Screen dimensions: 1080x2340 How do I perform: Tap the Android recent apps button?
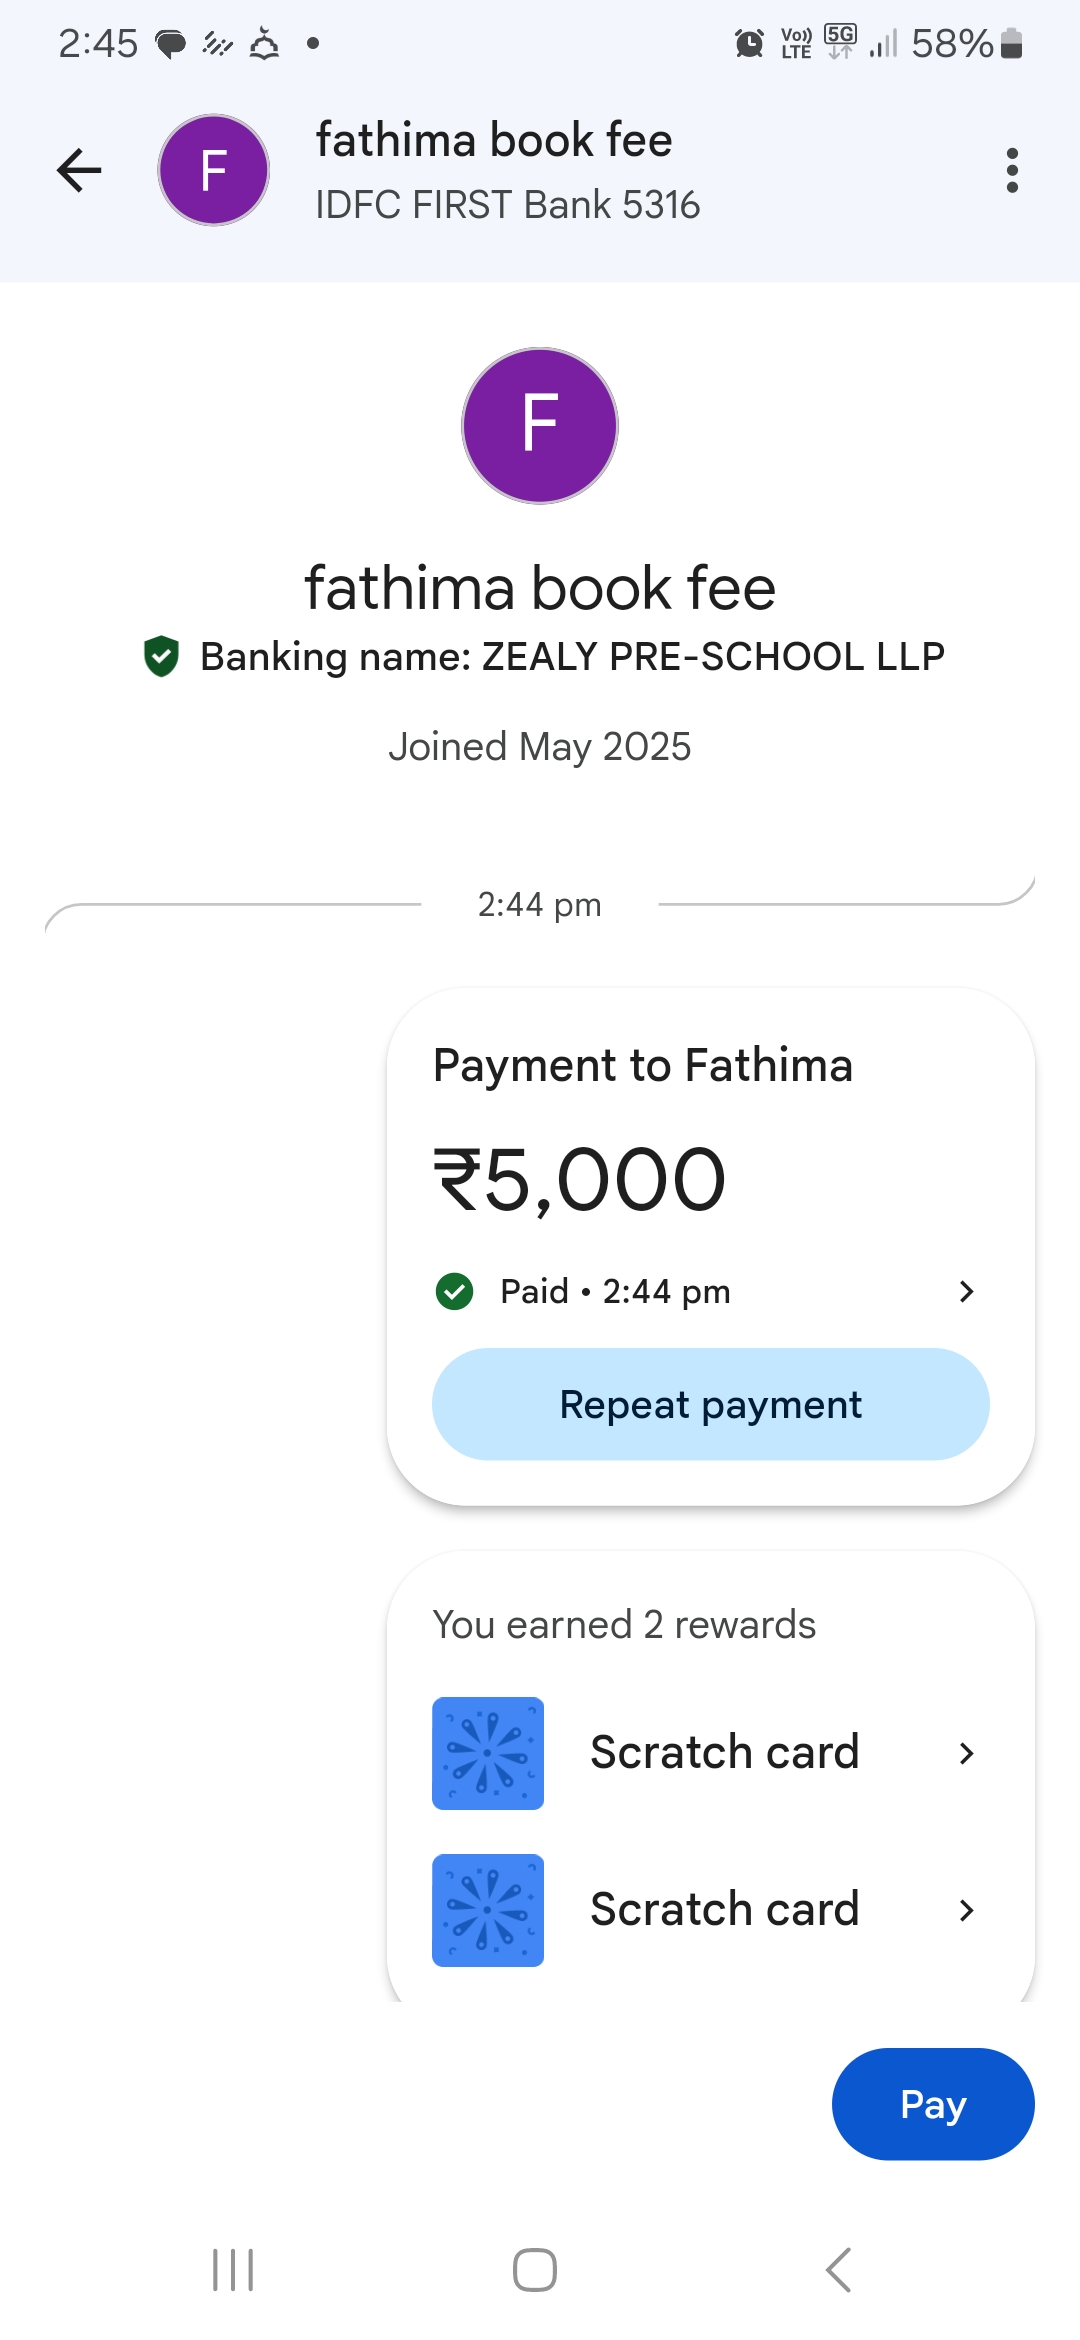tap(233, 2270)
